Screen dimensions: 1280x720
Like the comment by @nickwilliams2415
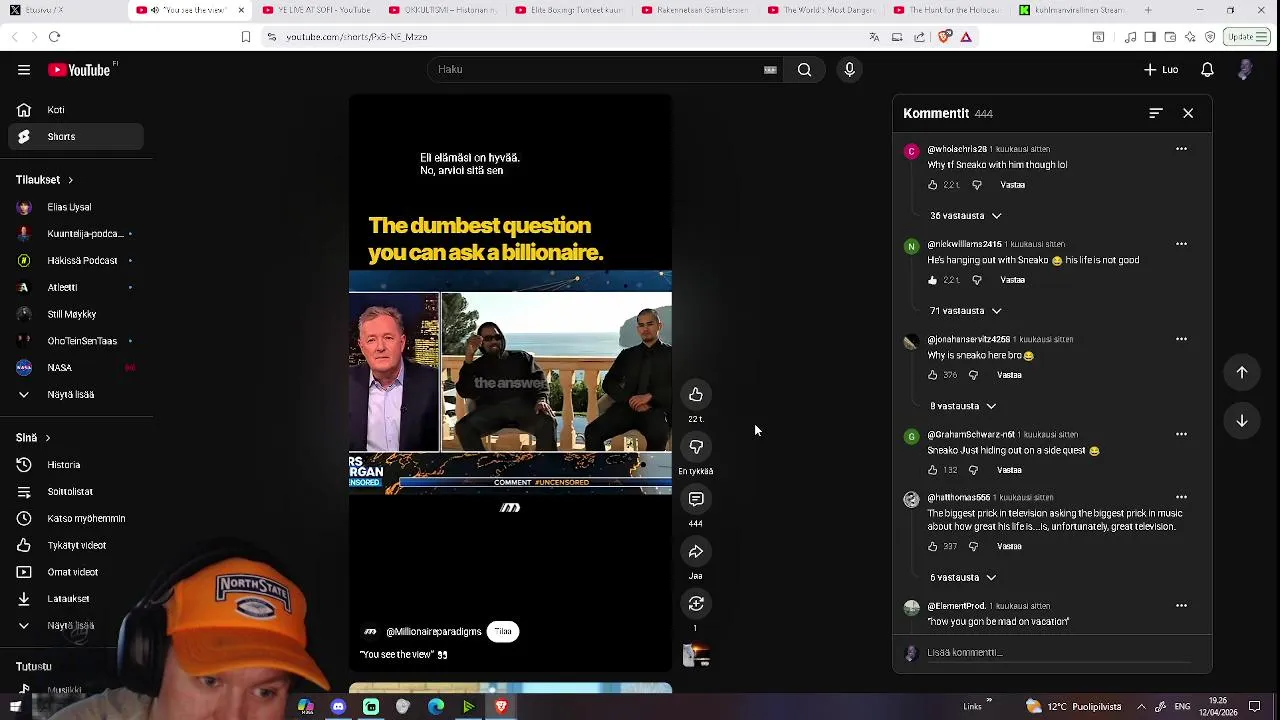[933, 280]
